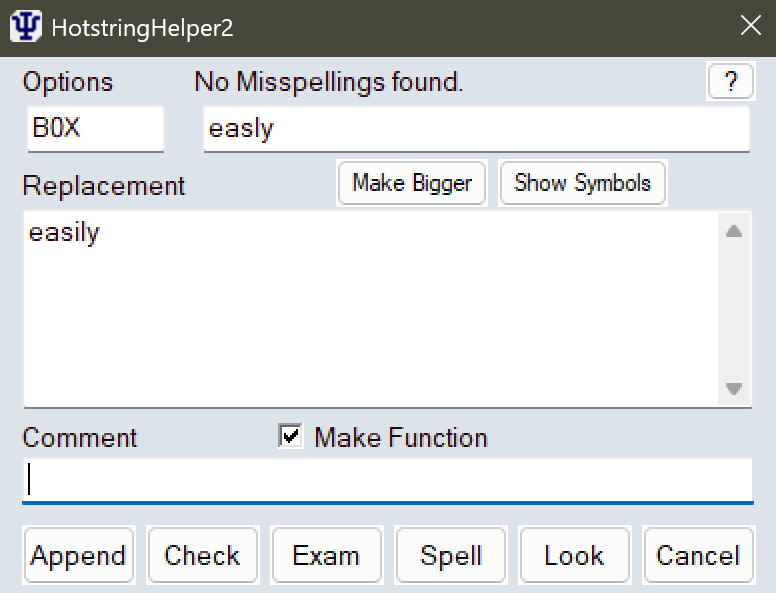Click the Comment label
776x593 pixels.
(x=80, y=438)
